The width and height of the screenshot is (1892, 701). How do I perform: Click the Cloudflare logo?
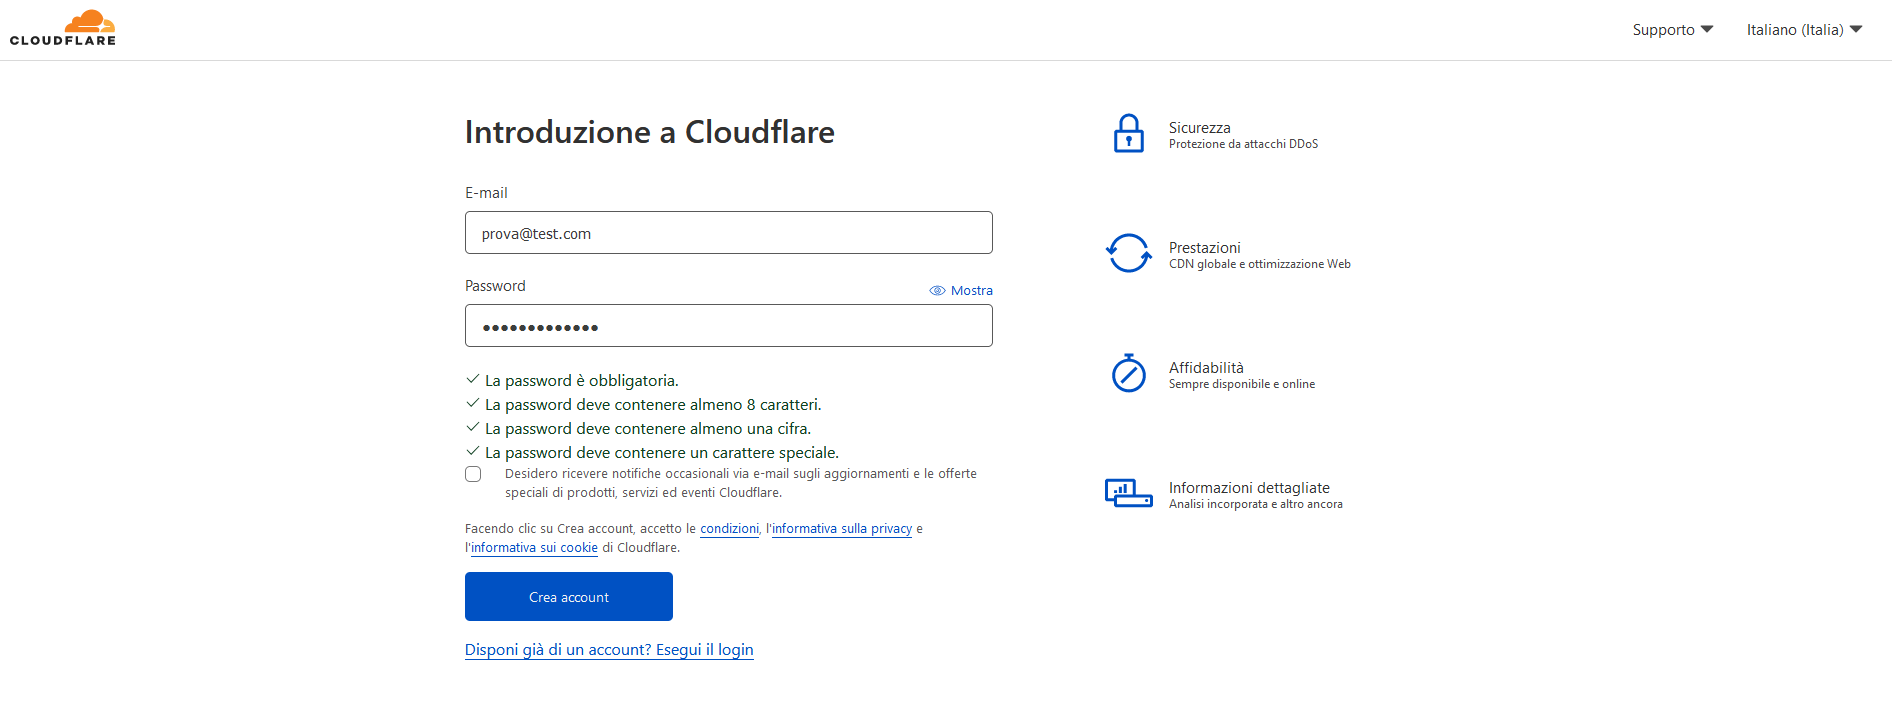pos(63,28)
